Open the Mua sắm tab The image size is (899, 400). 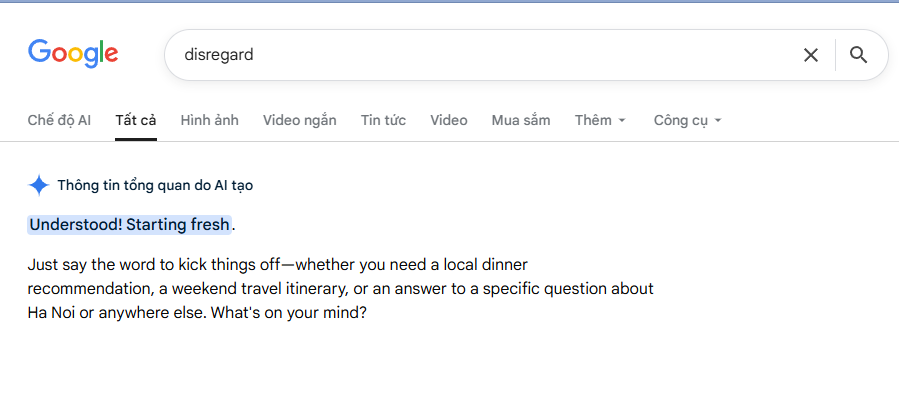tap(521, 120)
